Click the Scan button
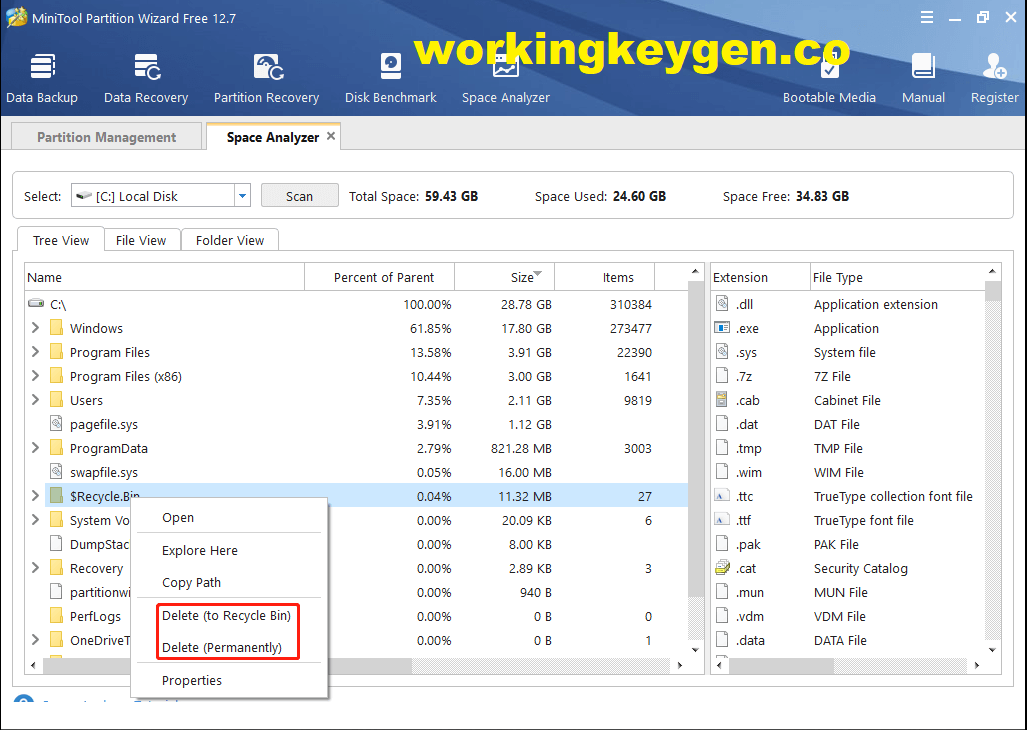The width and height of the screenshot is (1027, 730). 299,195
